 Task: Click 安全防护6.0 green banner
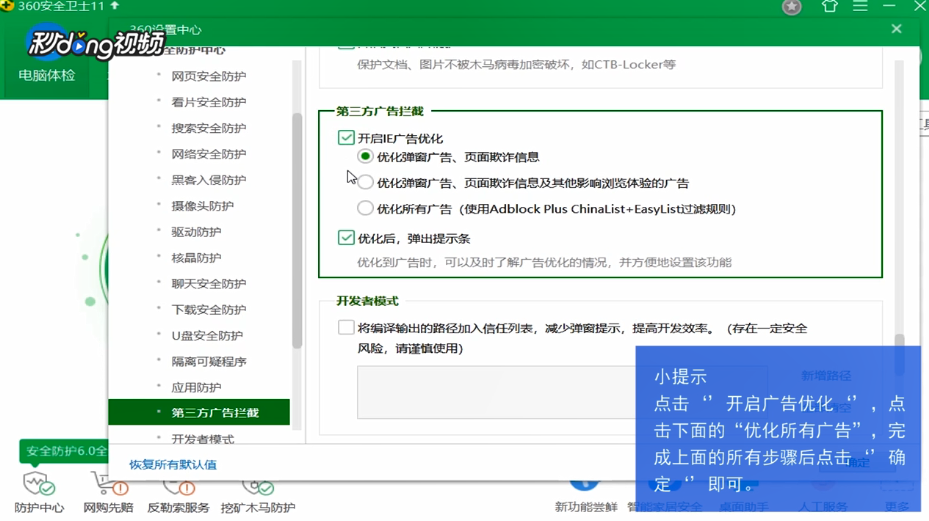click(64, 451)
